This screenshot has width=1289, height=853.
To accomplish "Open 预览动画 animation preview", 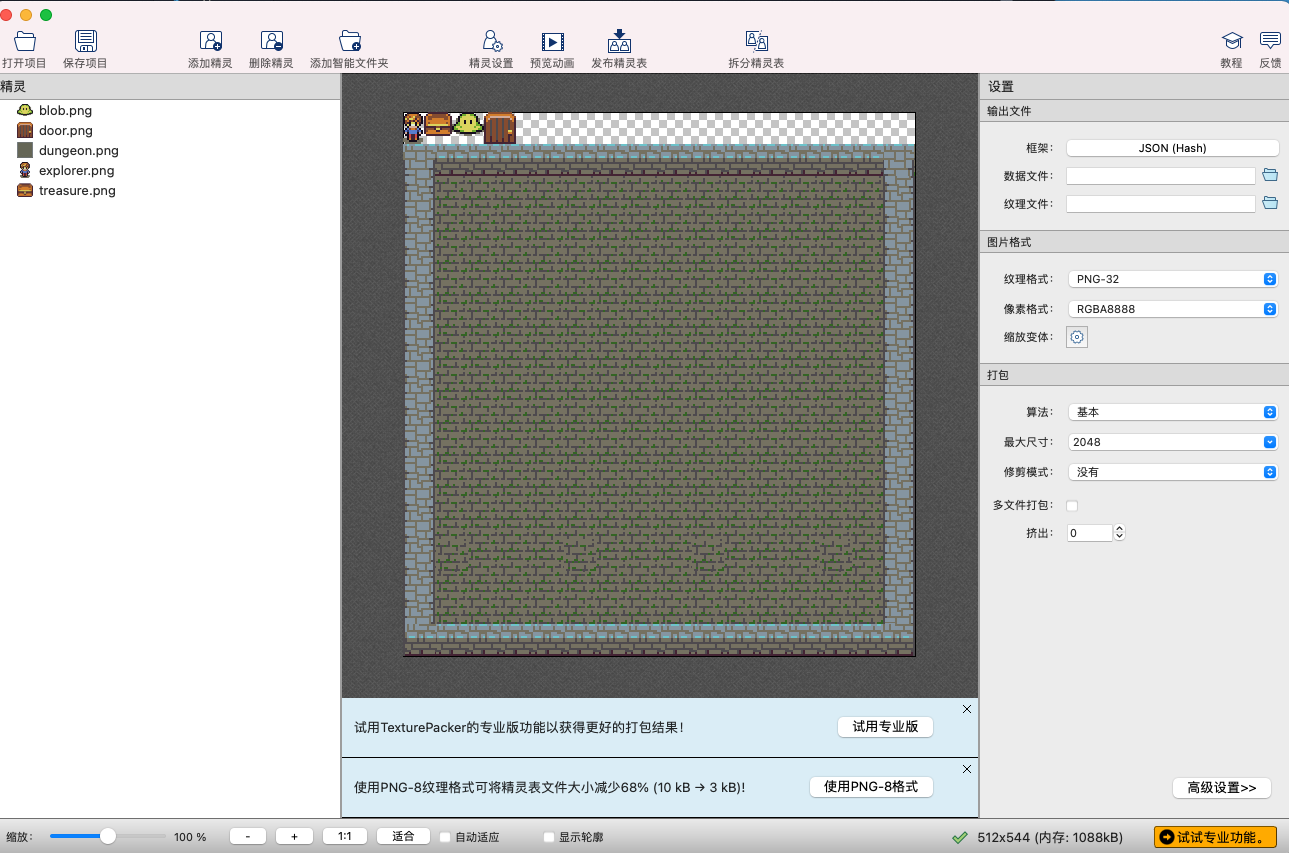I will 552,41.
